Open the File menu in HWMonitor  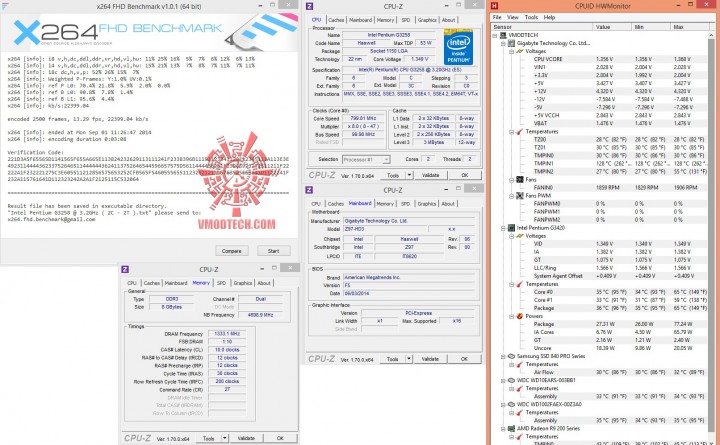(x=497, y=17)
